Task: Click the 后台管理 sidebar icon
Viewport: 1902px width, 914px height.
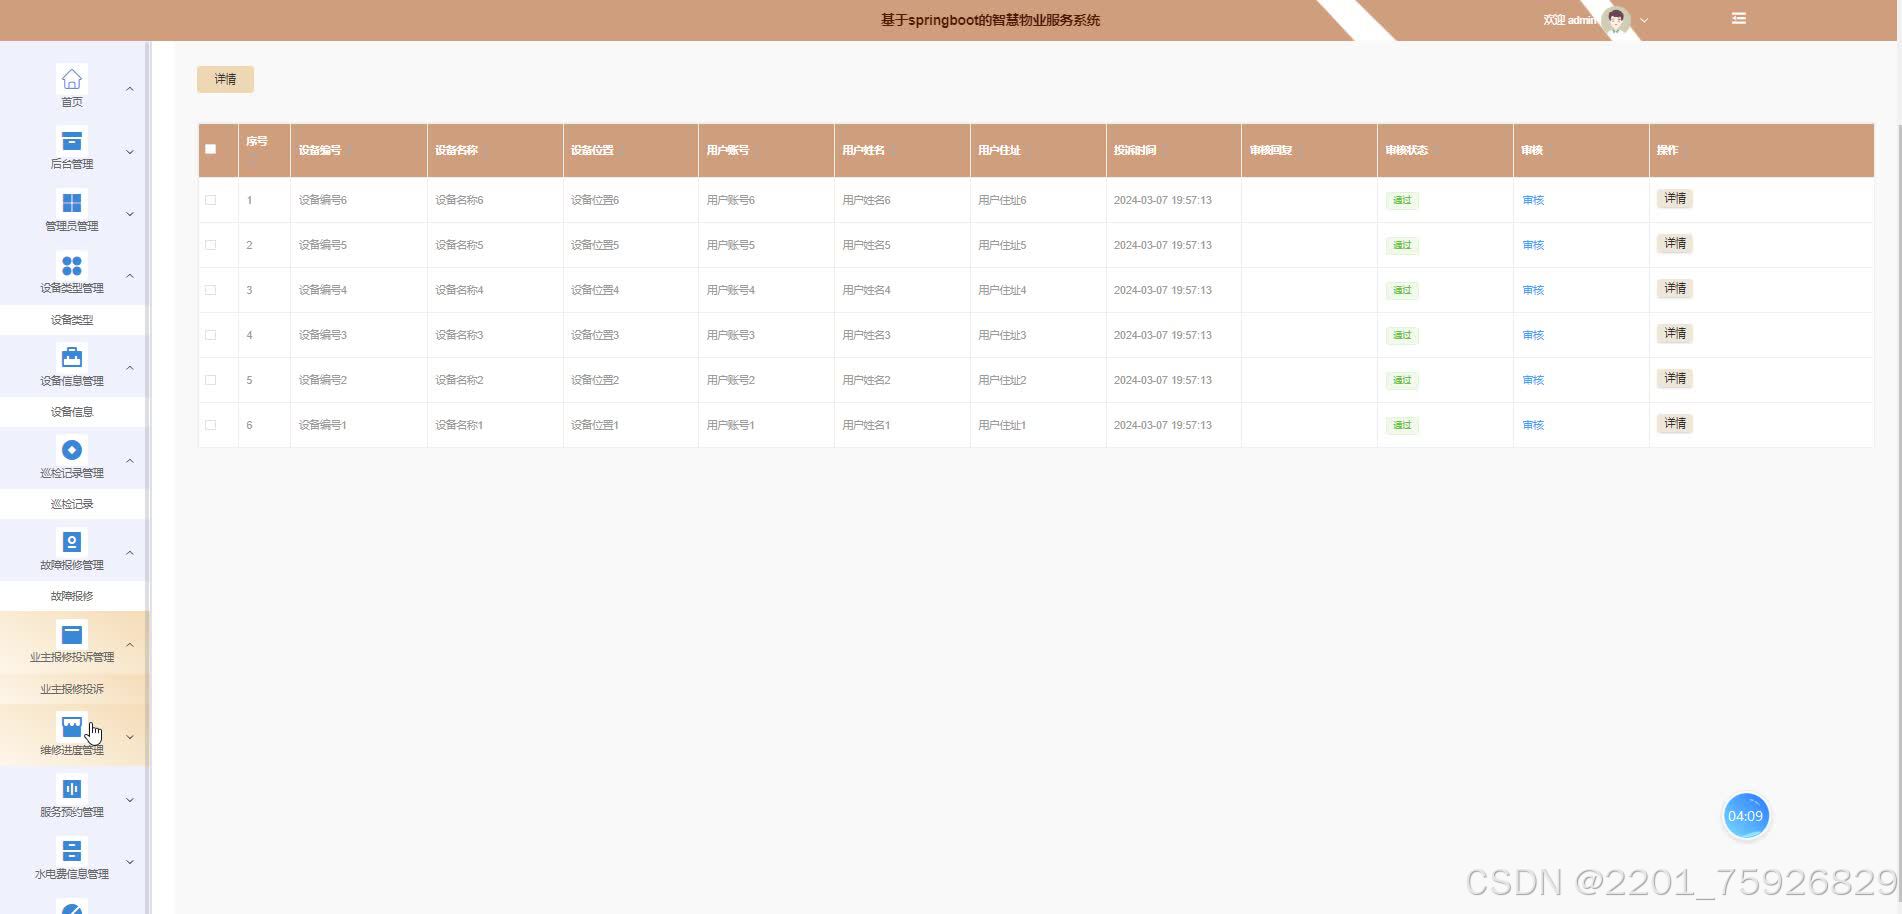Action: click(x=72, y=141)
